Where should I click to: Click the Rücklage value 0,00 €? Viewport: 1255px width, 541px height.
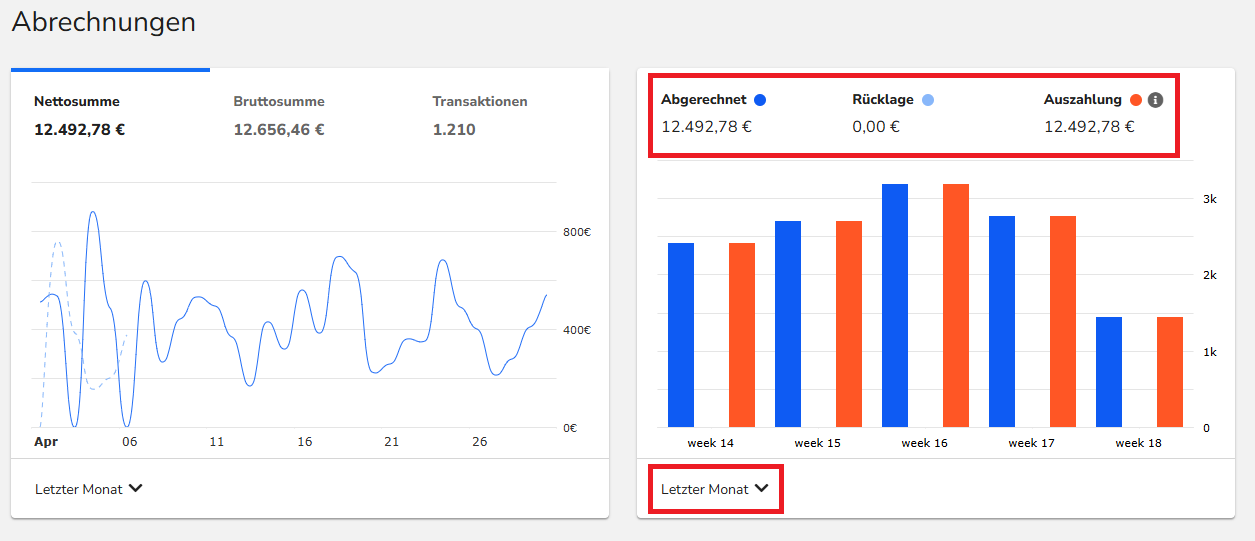(x=876, y=127)
